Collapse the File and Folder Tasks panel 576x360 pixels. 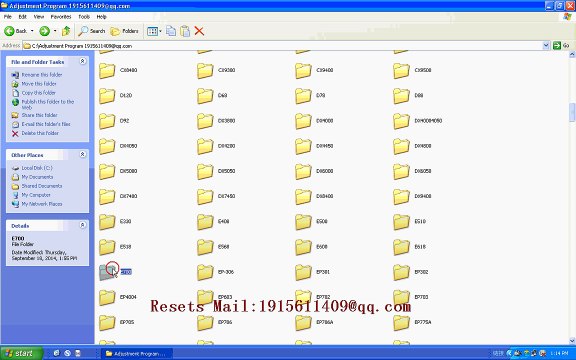click(x=83, y=61)
